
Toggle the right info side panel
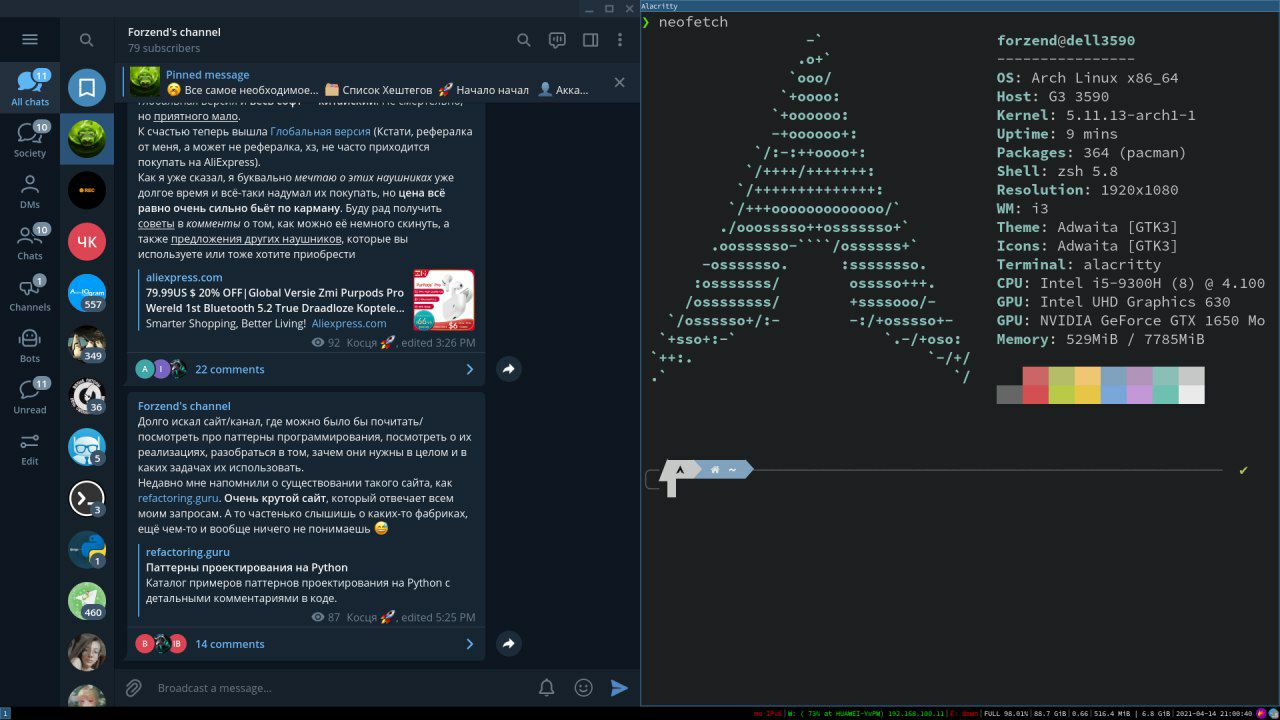590,40
